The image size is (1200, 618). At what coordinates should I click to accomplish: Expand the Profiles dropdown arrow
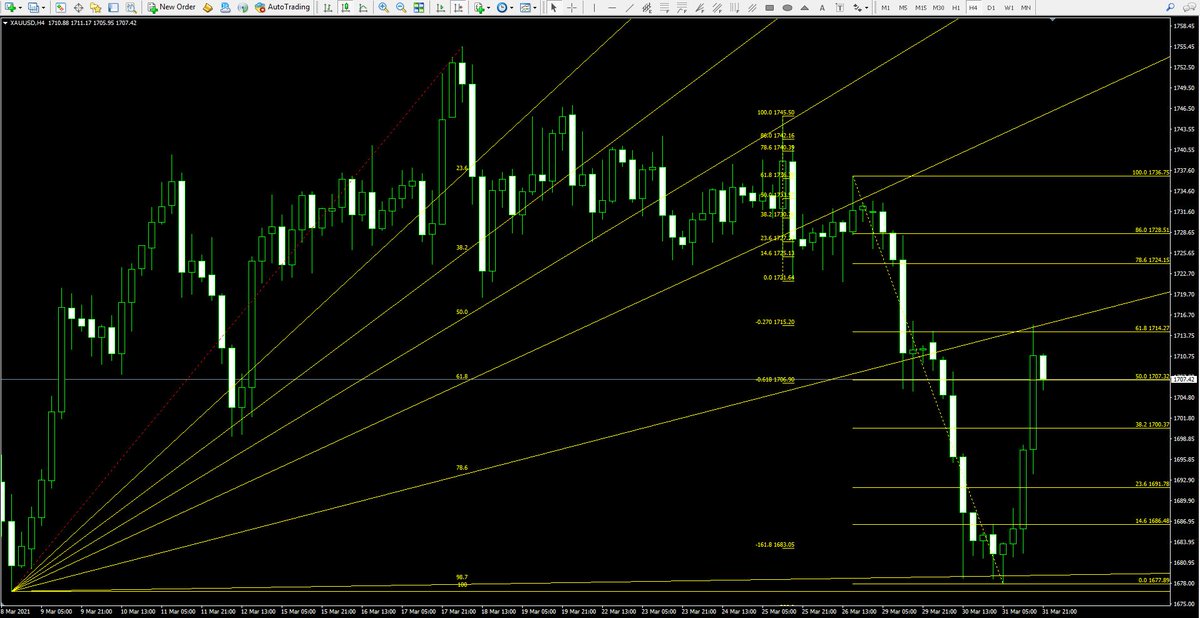[x=44, y=7]
